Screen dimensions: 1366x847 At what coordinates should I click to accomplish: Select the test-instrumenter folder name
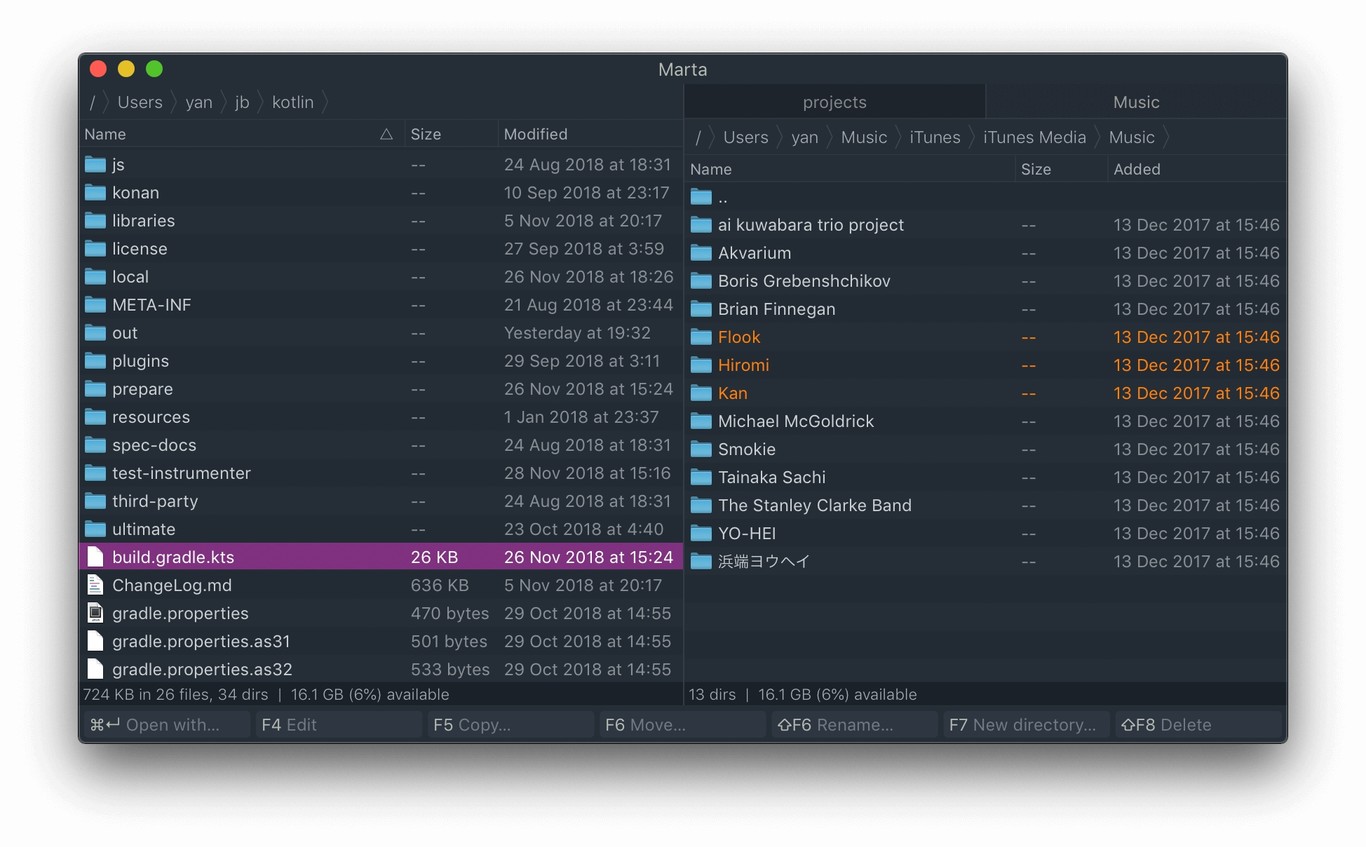tap(181, 473)
